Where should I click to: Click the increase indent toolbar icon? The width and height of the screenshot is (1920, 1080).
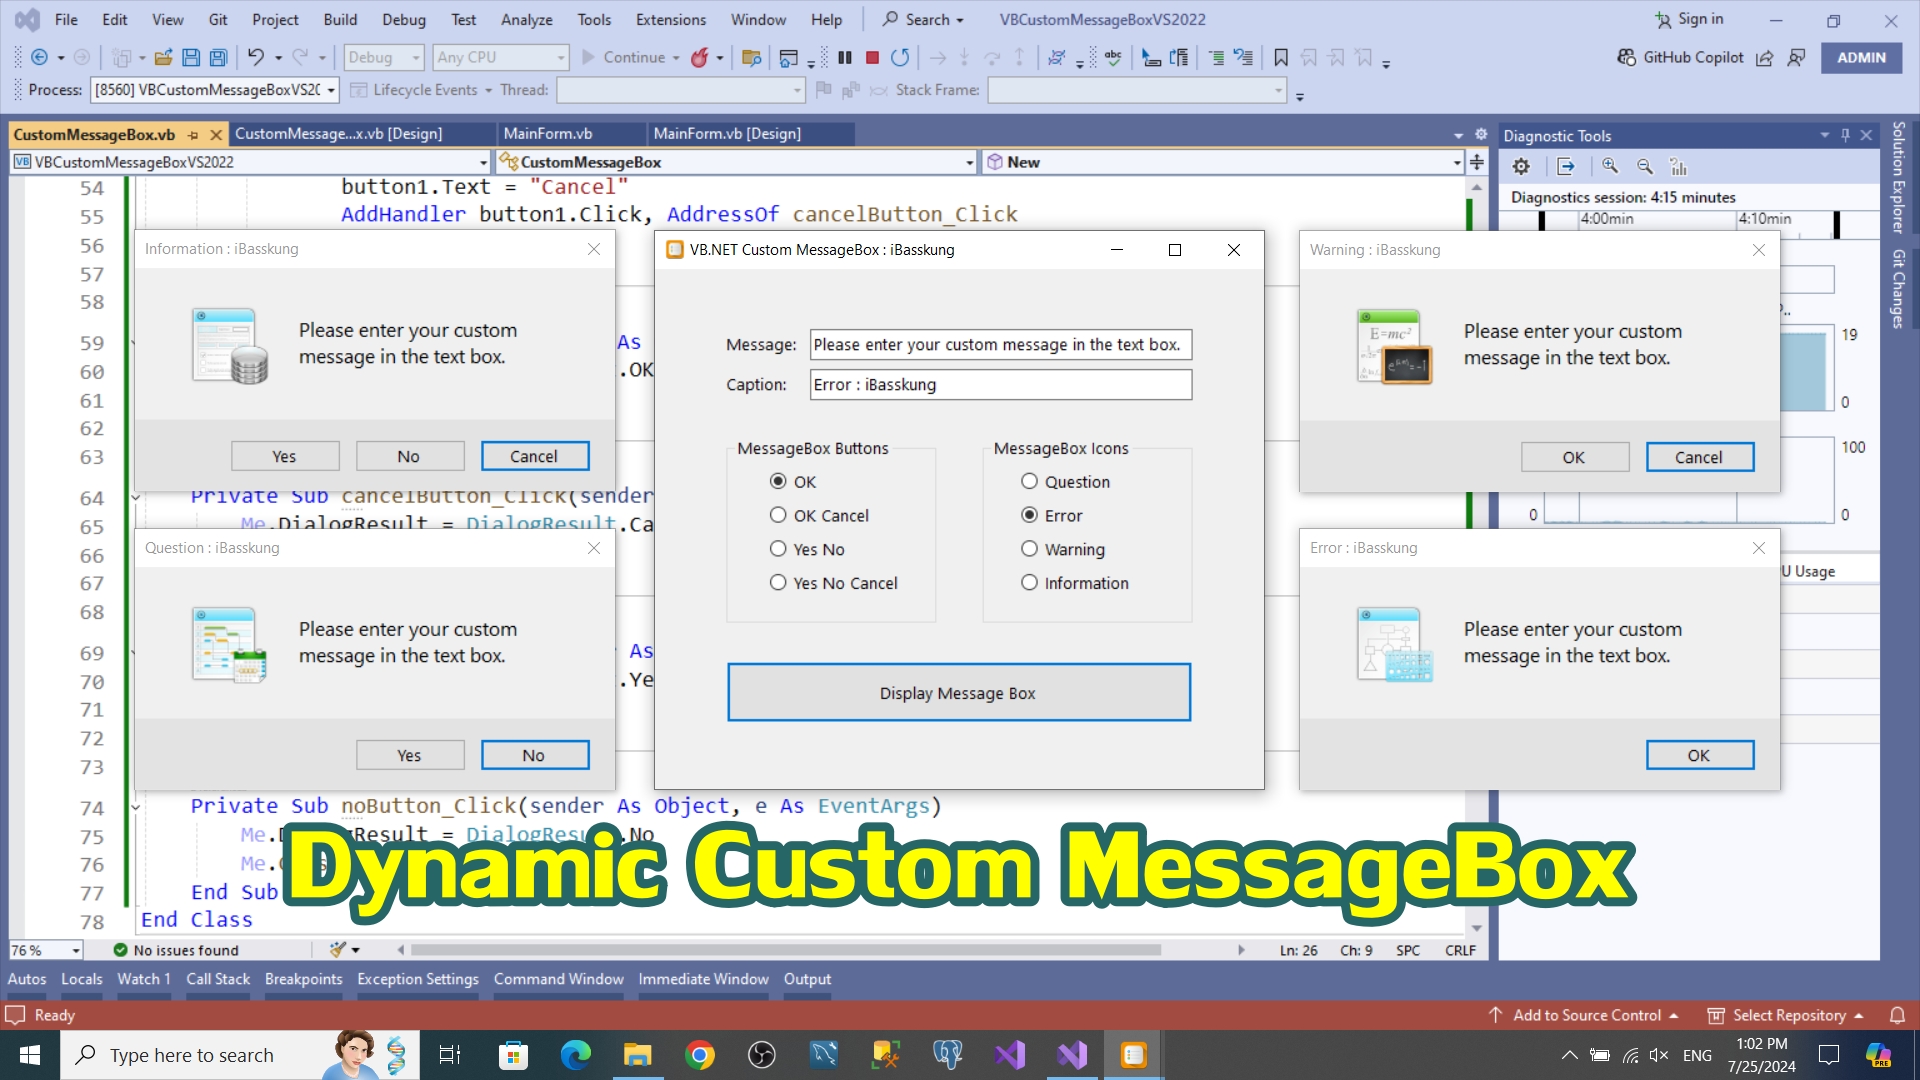pyautogui.click(x=1216, y=58)
